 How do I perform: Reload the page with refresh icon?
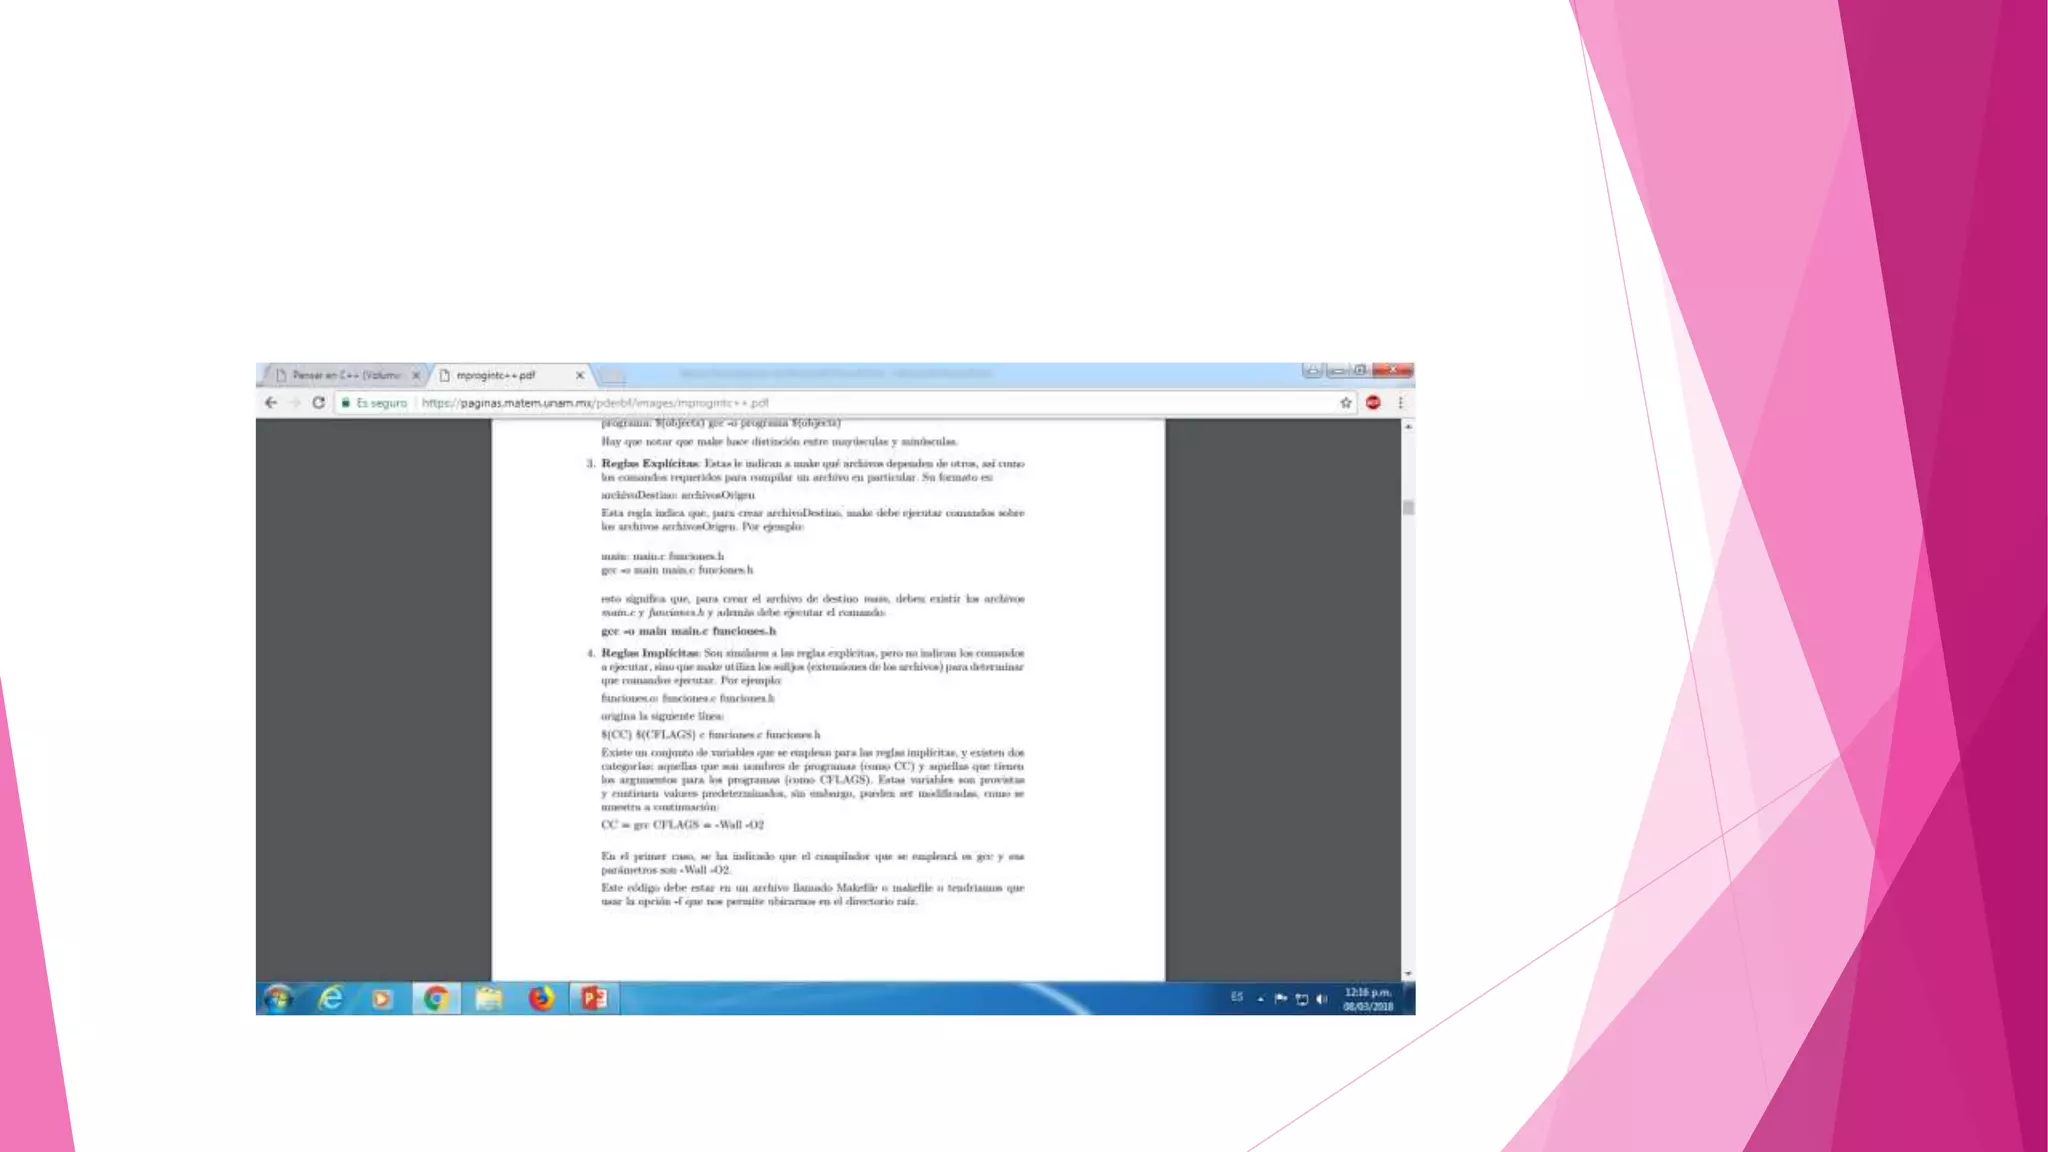318,403
